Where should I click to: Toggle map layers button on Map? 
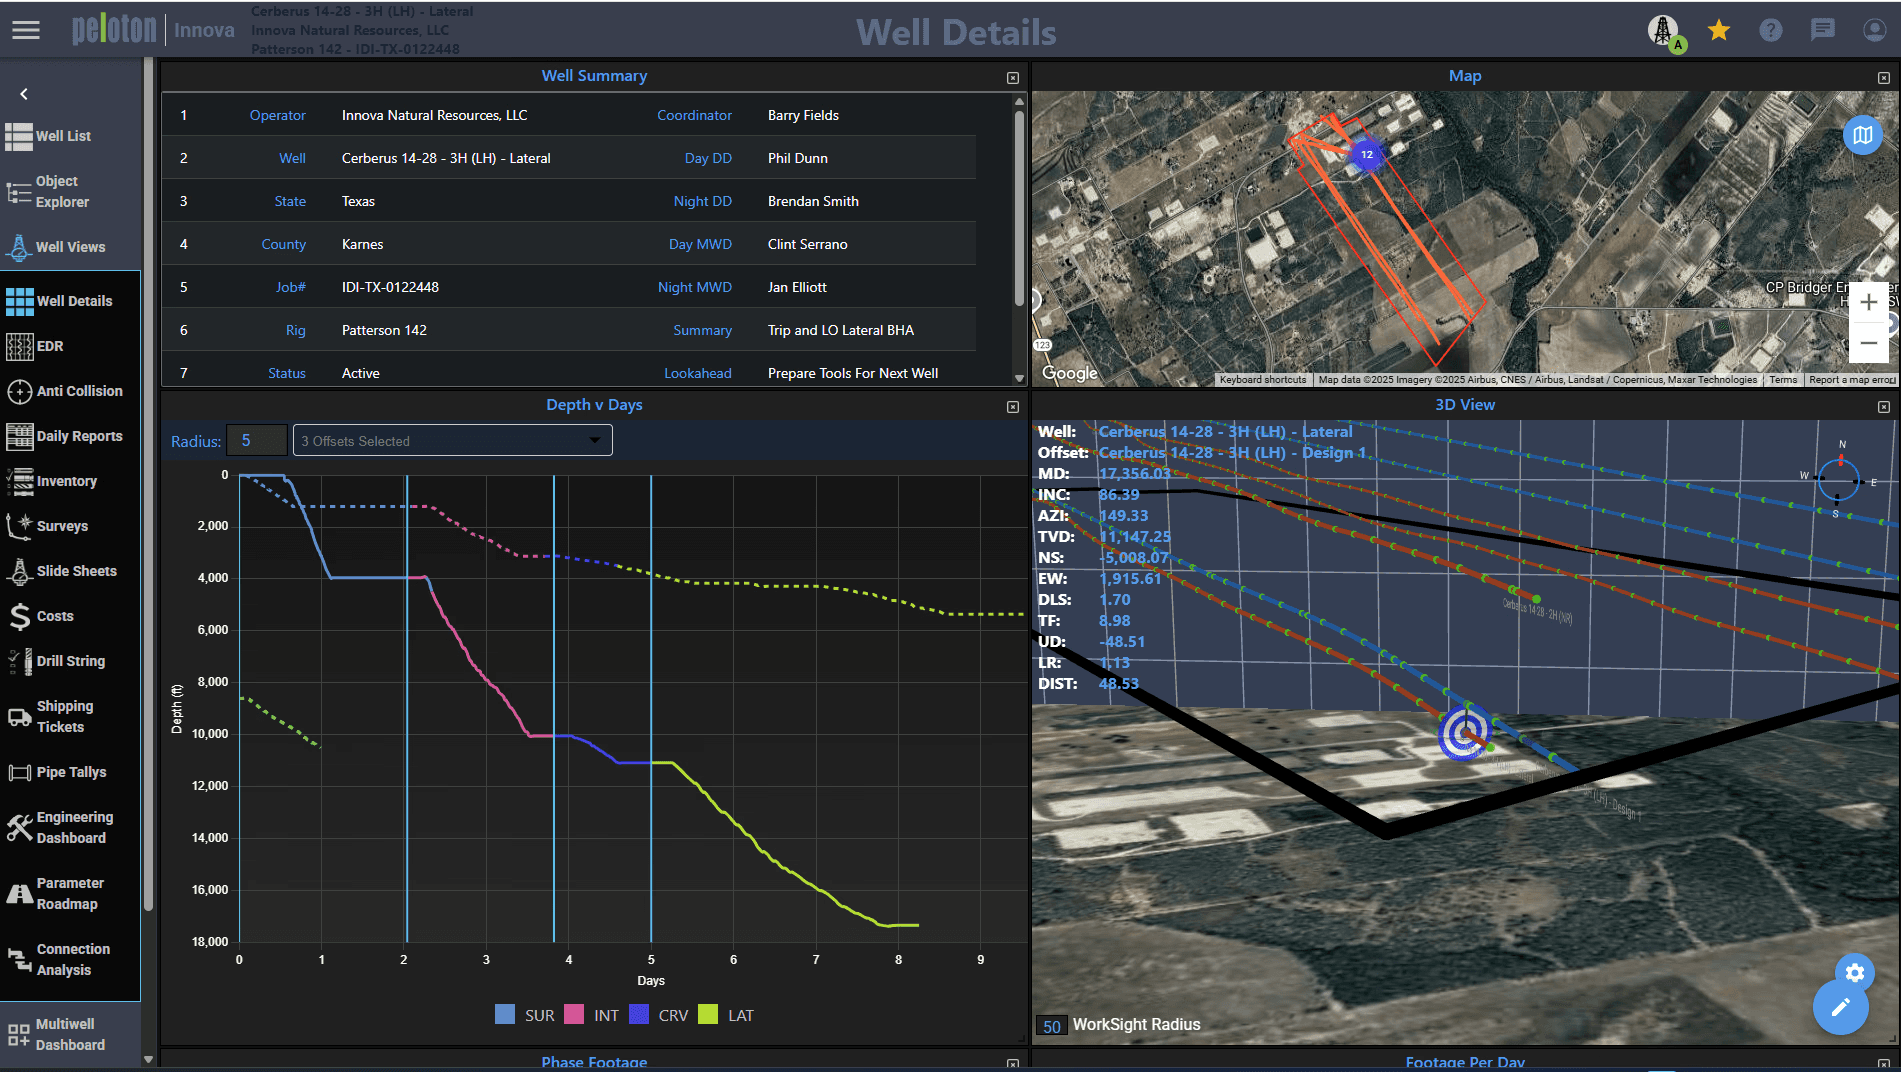tap(1862, 135)
